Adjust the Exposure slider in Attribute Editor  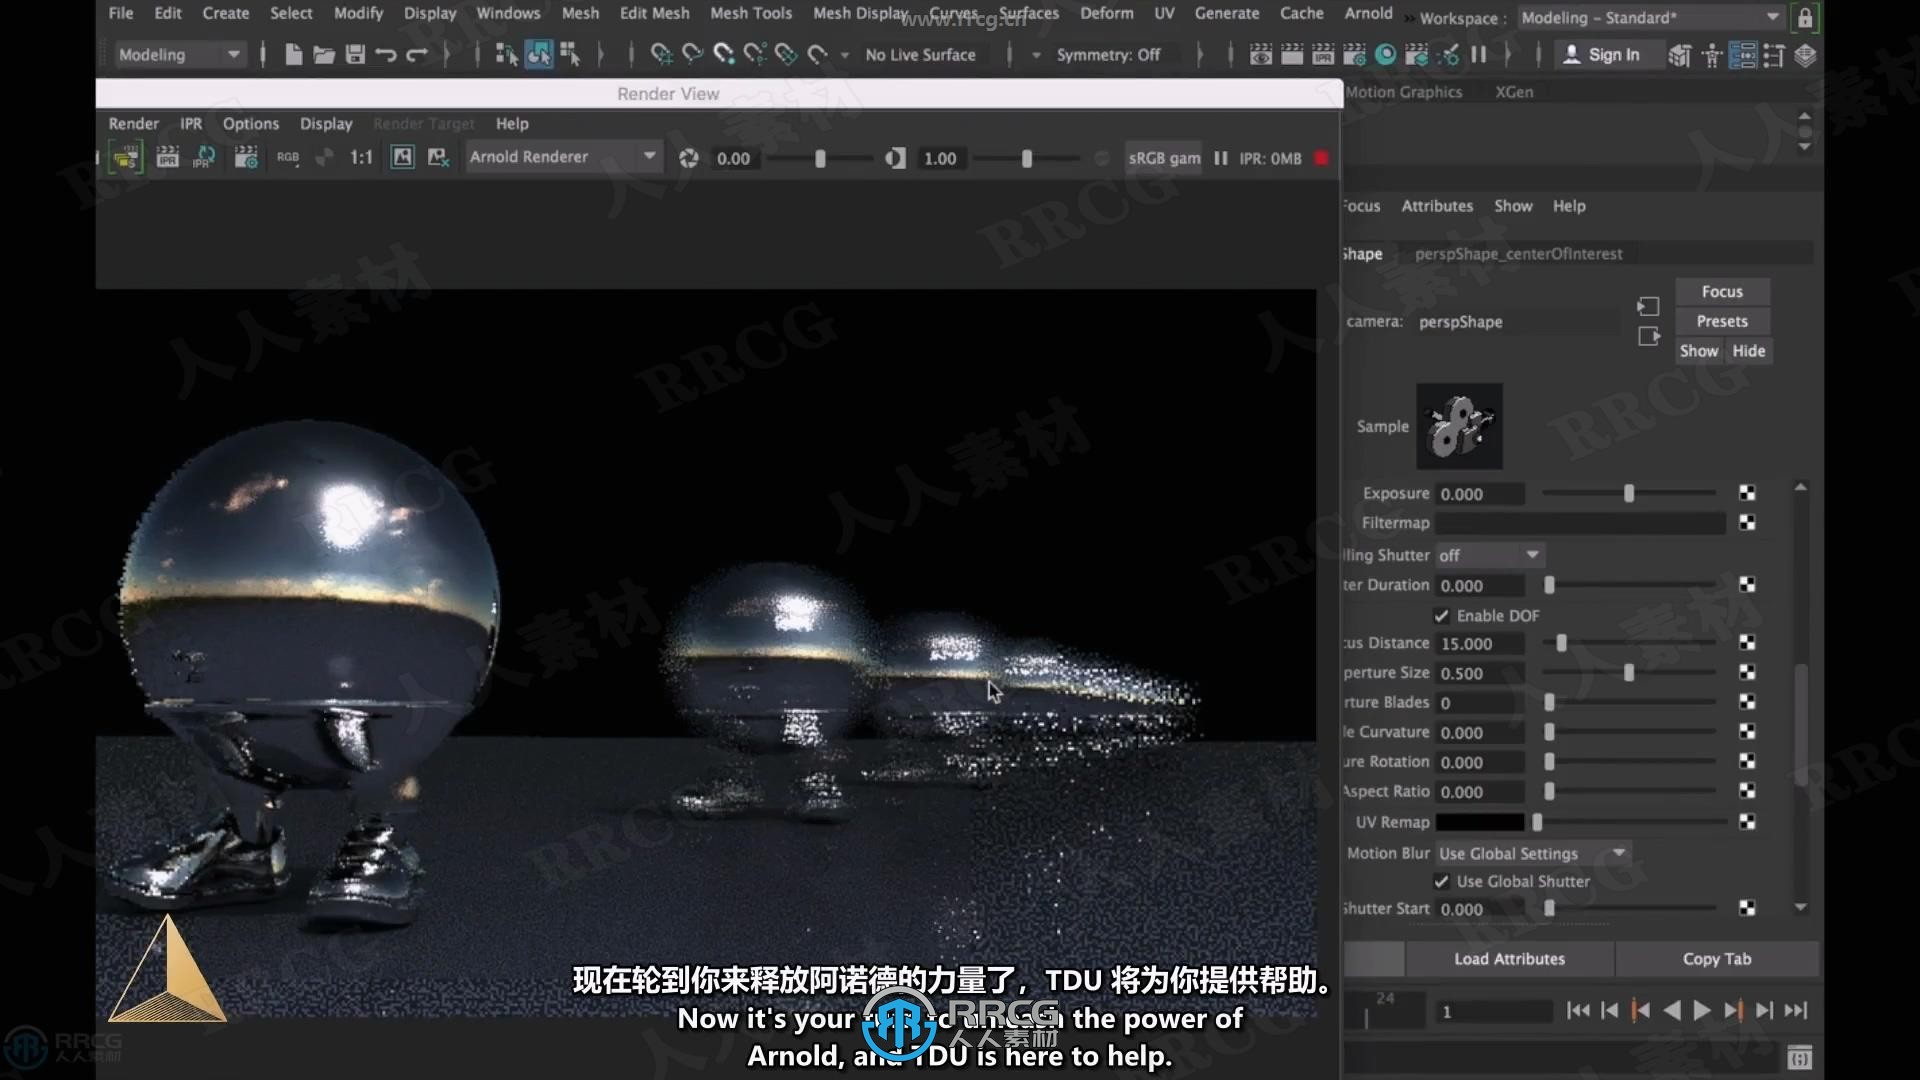(x=1629, y=493)
